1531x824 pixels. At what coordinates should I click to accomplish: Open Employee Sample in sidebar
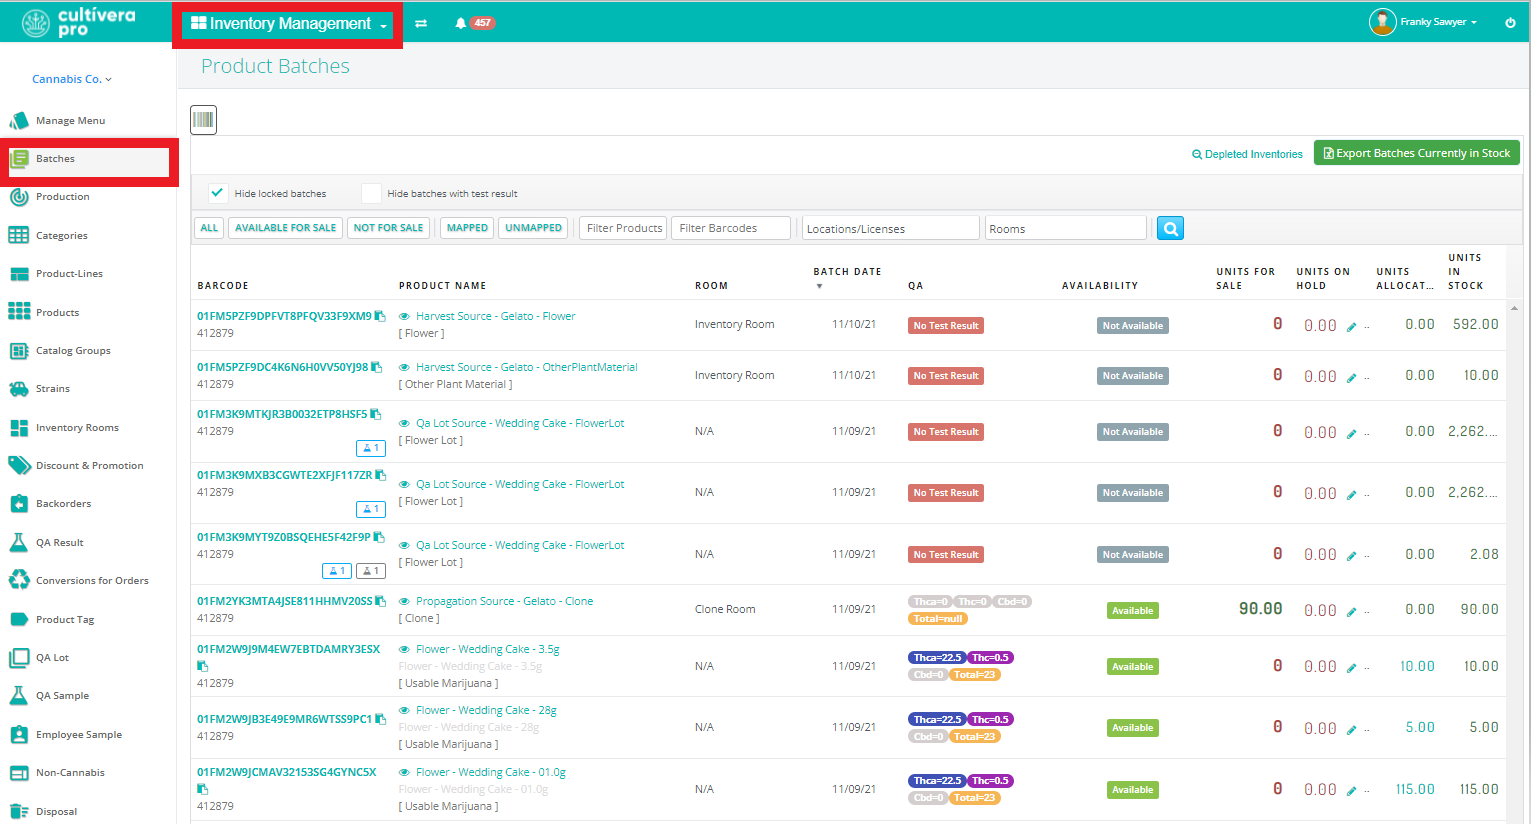pos(79,735)
